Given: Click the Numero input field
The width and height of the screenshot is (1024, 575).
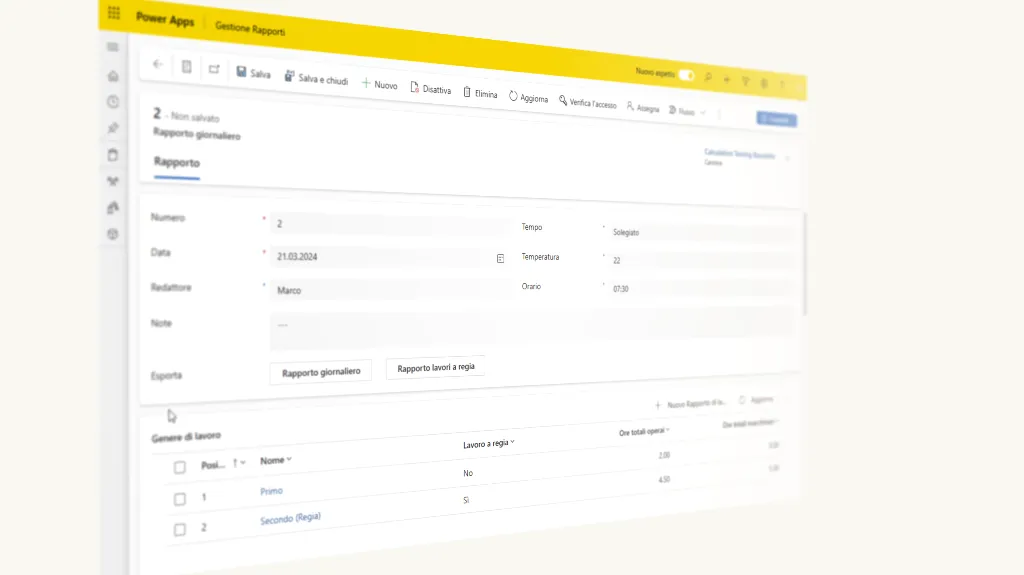Looking at the screenshot, I should coord(389,224).
